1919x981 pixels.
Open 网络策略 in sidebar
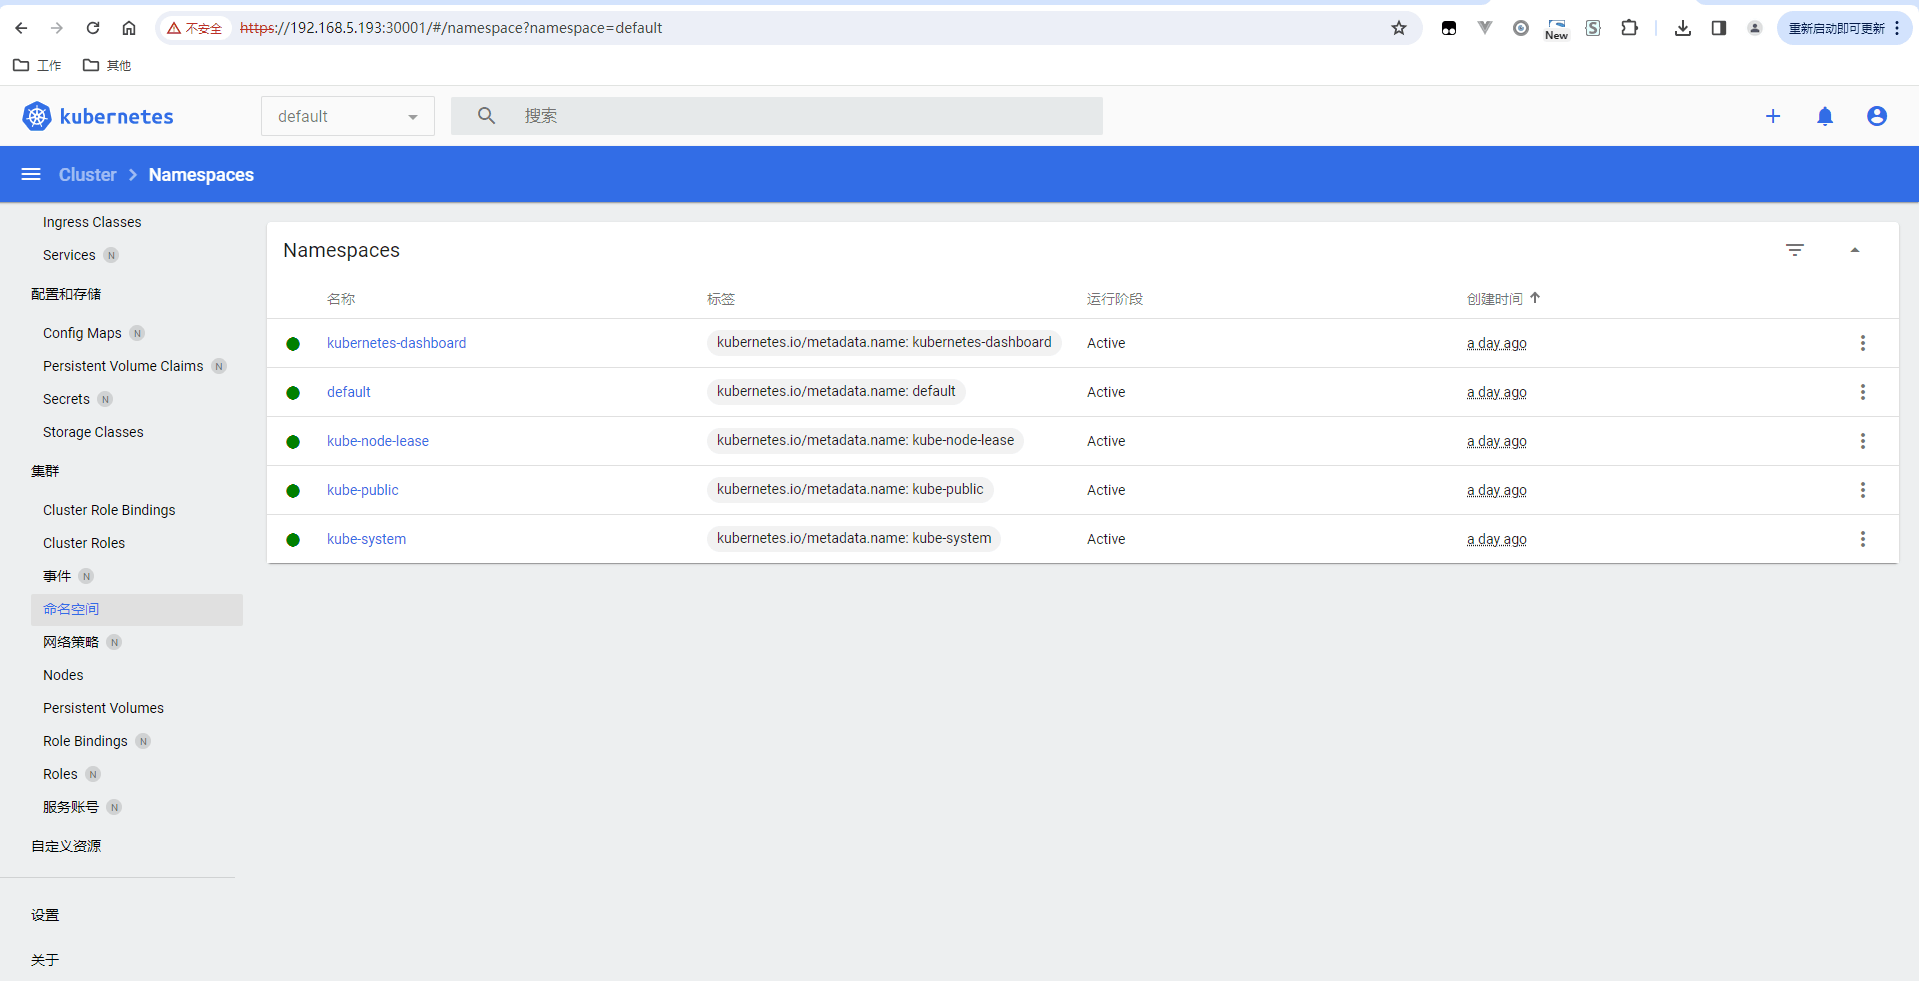pos(71,642)
